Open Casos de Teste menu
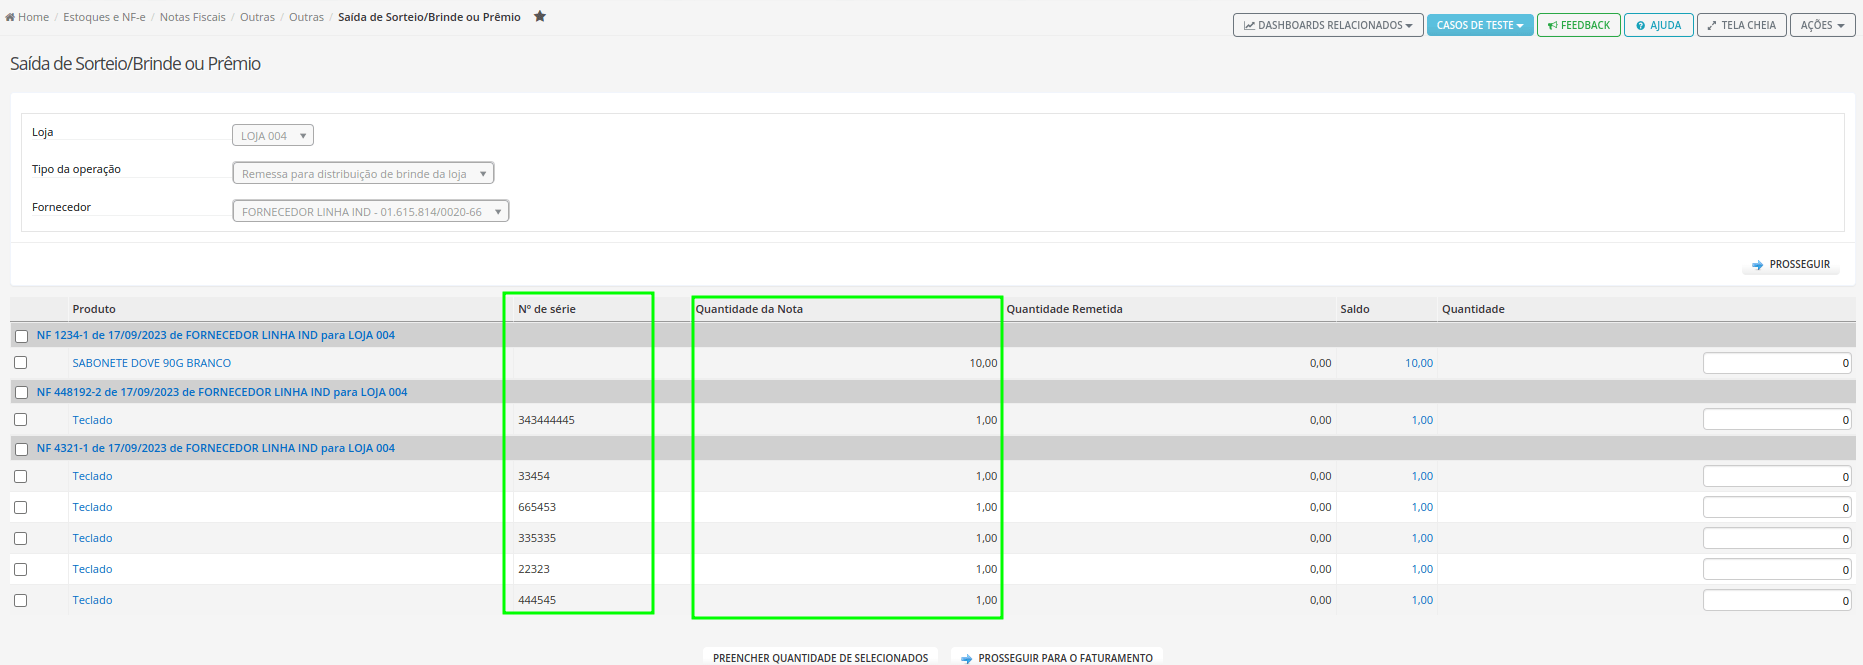 (1480, 25)
